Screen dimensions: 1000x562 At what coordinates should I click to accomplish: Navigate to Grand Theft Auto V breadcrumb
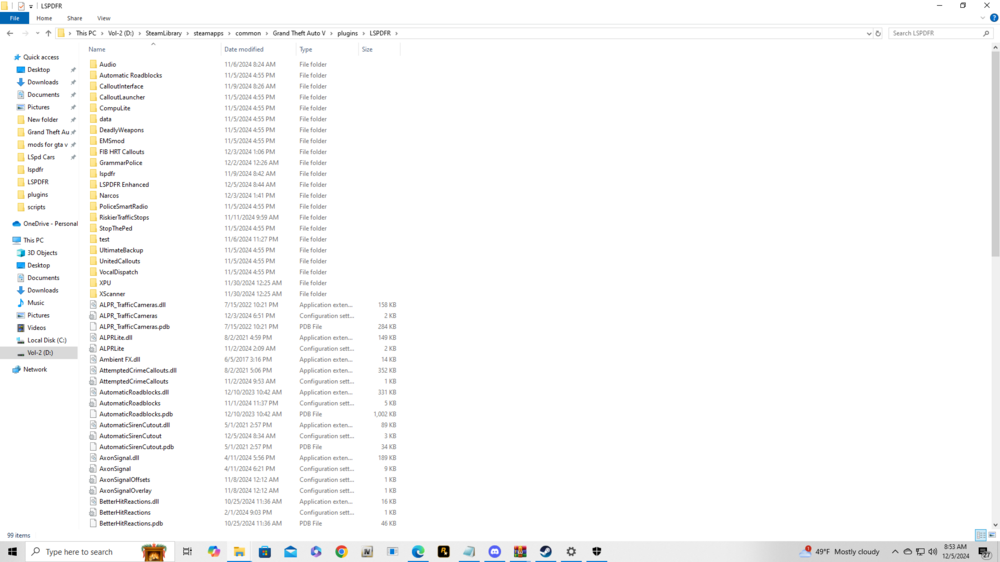coord(298,33)
